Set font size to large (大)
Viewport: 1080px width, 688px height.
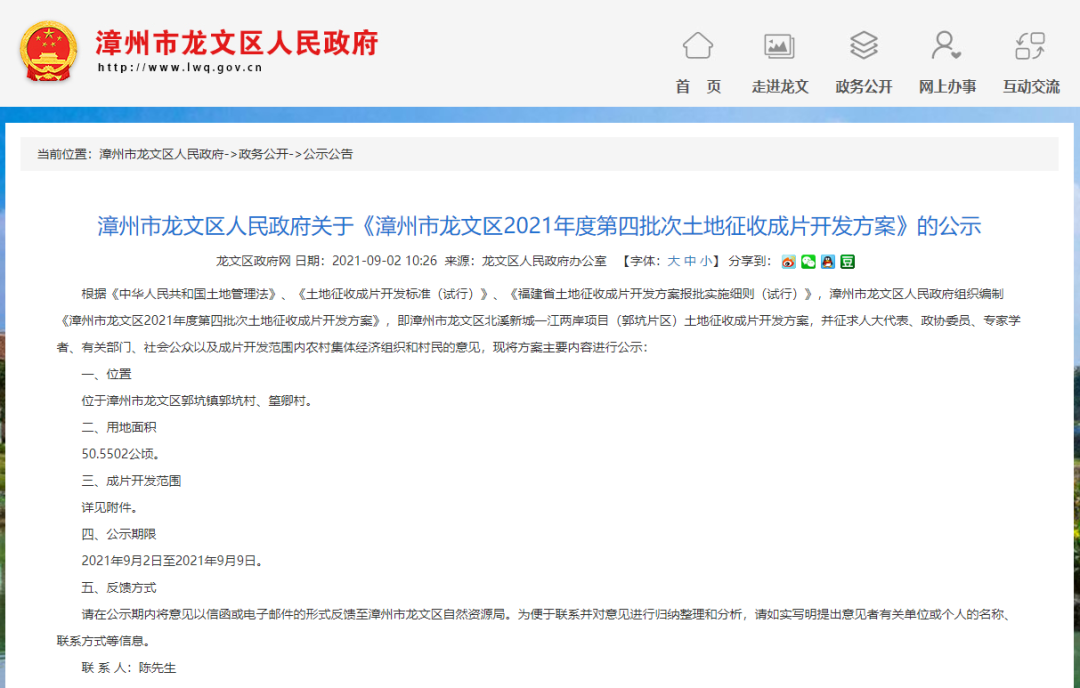pos(673,261)
